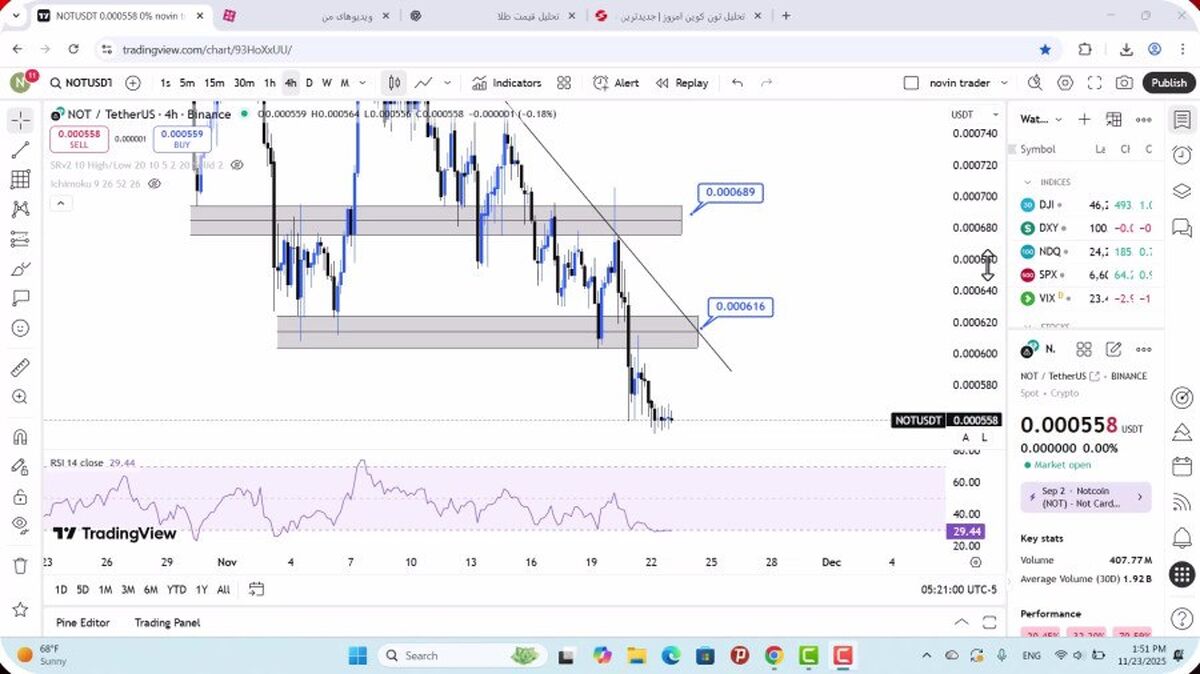The width and height of the screenshot is (1200, 674).
Task: Open the Trading Panel tab
Action: pyautogui.click(x=167, y=622)
